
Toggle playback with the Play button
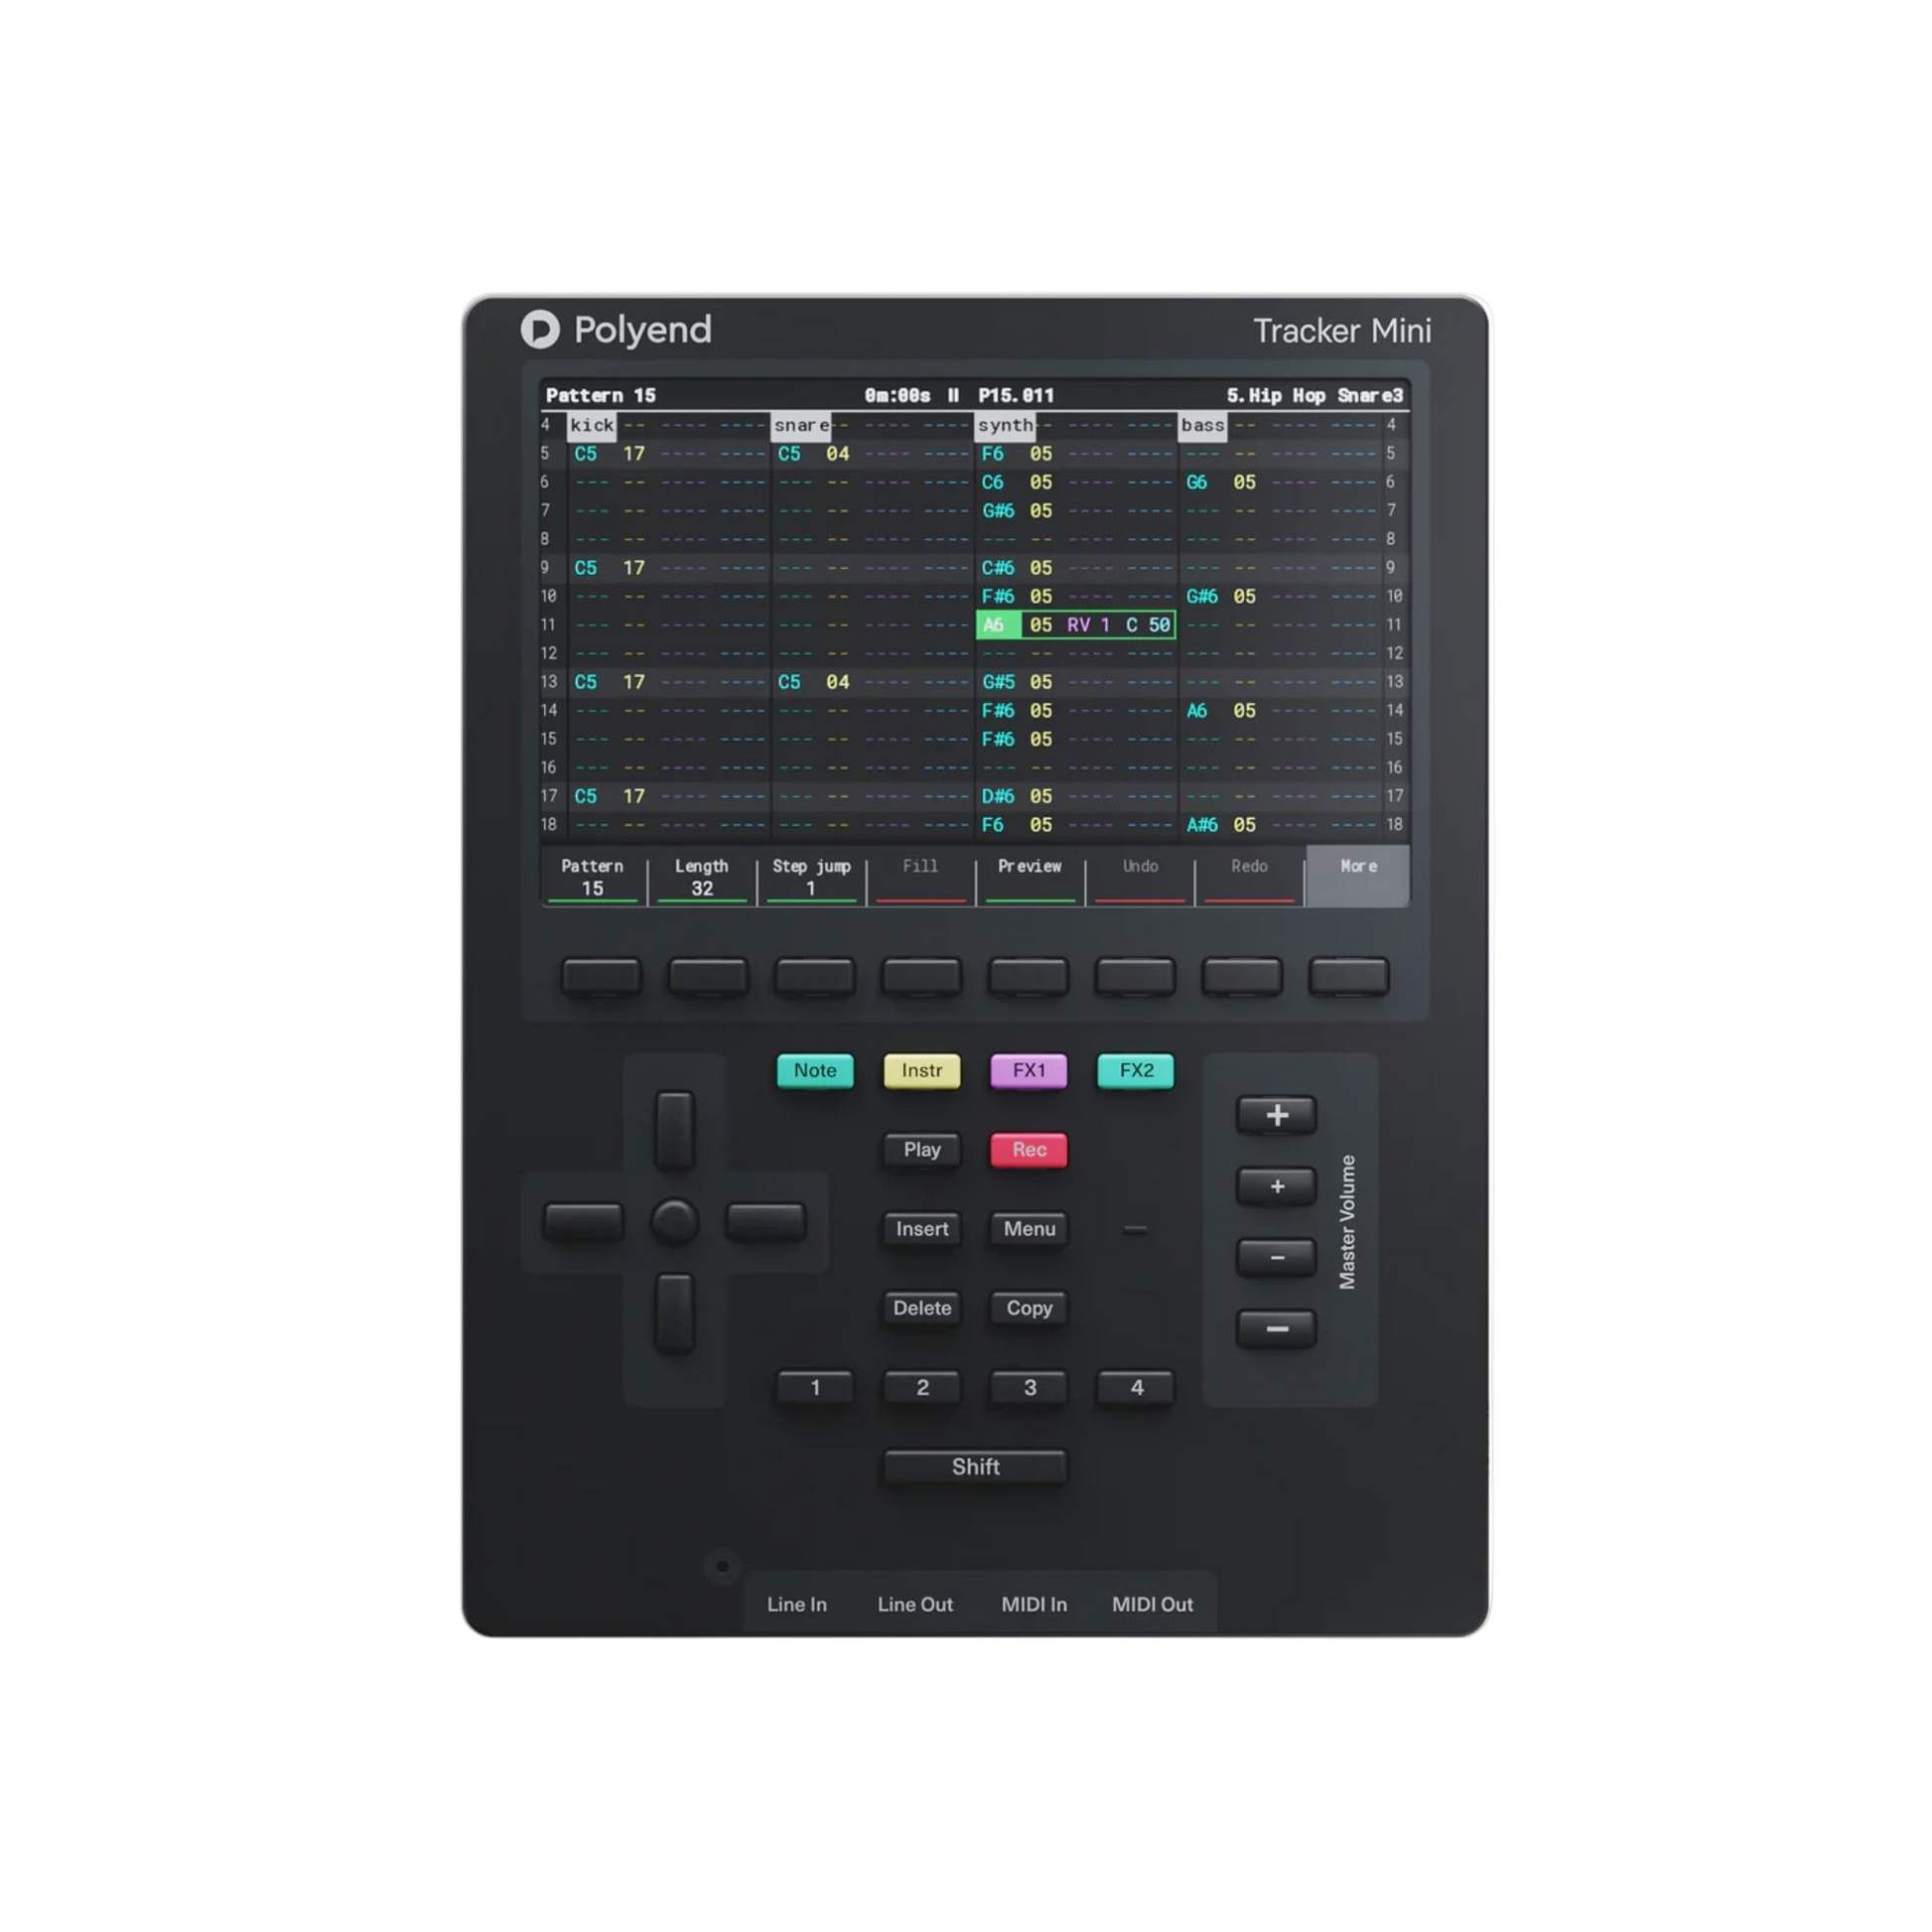click(x=921, y=1150)
